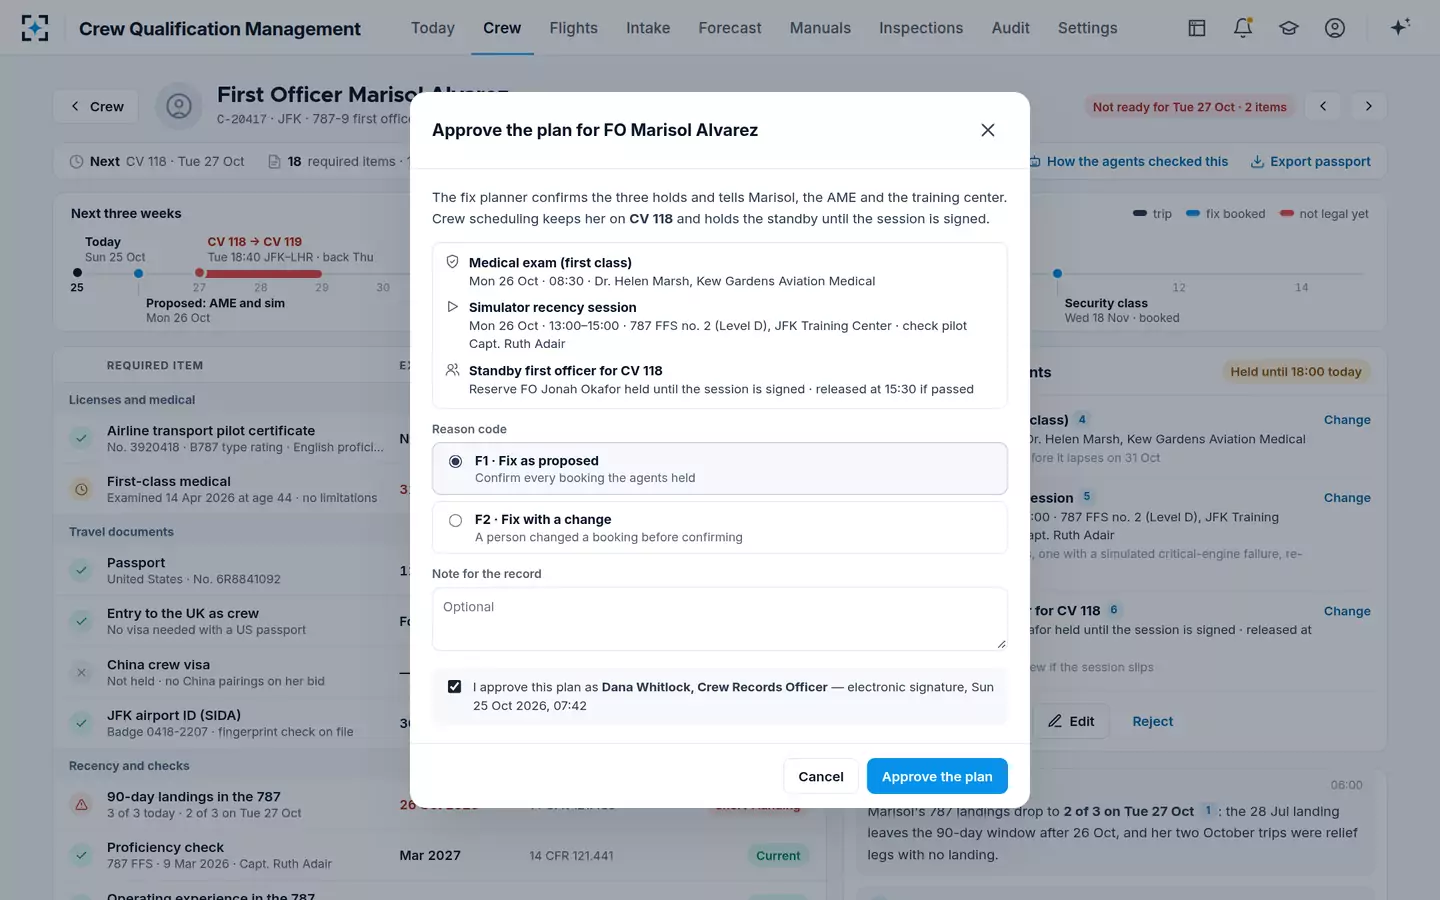Open How the agents checked this link
This screenshot has height=900, width=1440.
pyautogui.click(x=1129, y=161)
